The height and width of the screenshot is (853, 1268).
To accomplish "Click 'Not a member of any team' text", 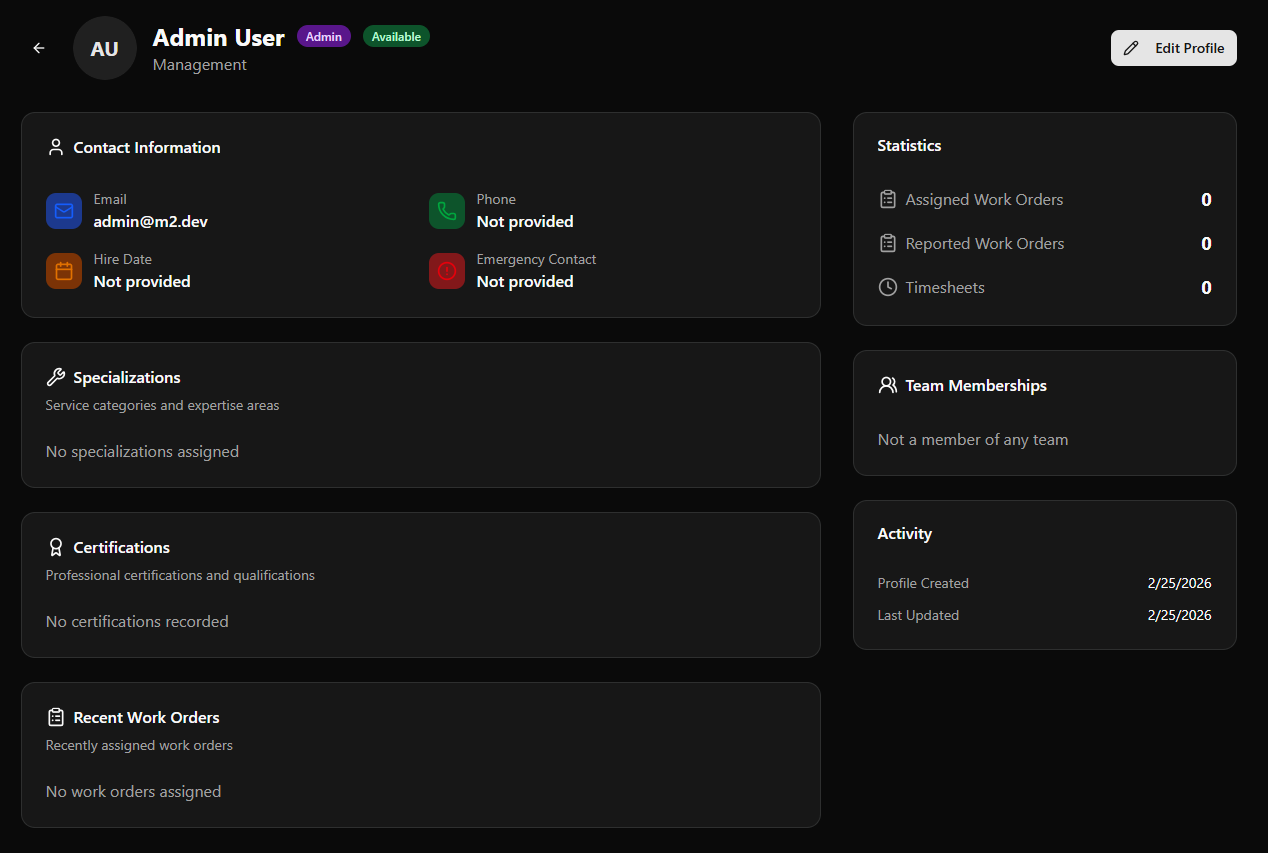I will [973, 439].
